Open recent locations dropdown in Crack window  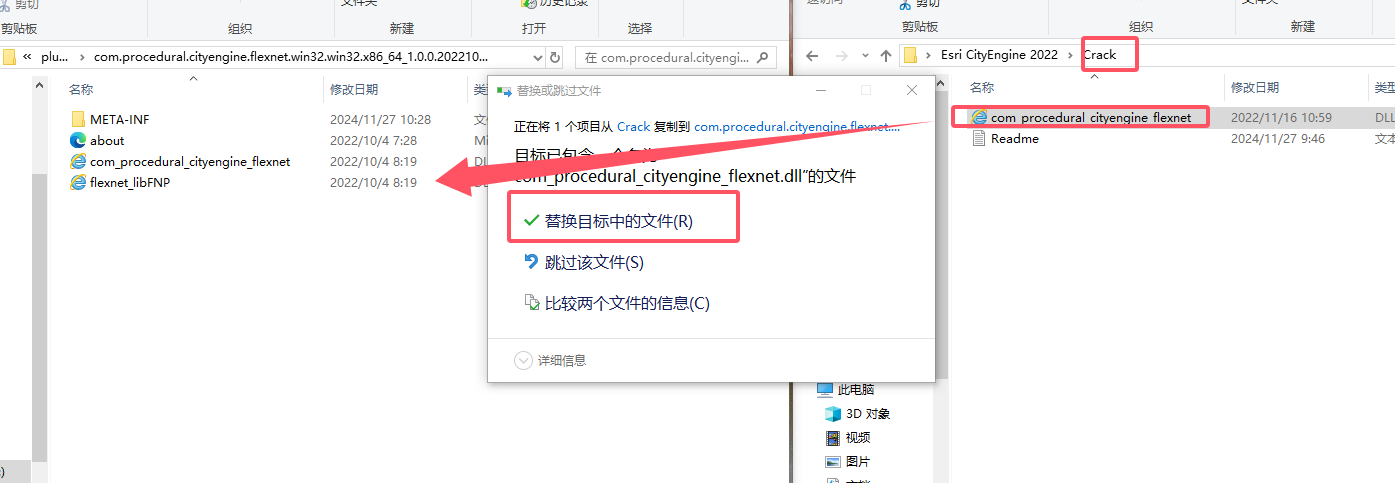click(x=864, y=55)
